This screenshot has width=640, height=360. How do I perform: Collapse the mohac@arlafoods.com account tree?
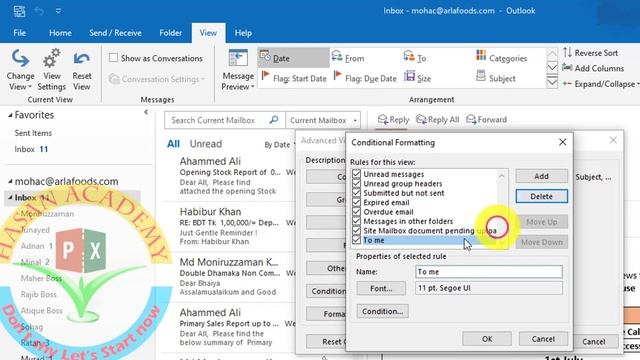pos(10,181)
